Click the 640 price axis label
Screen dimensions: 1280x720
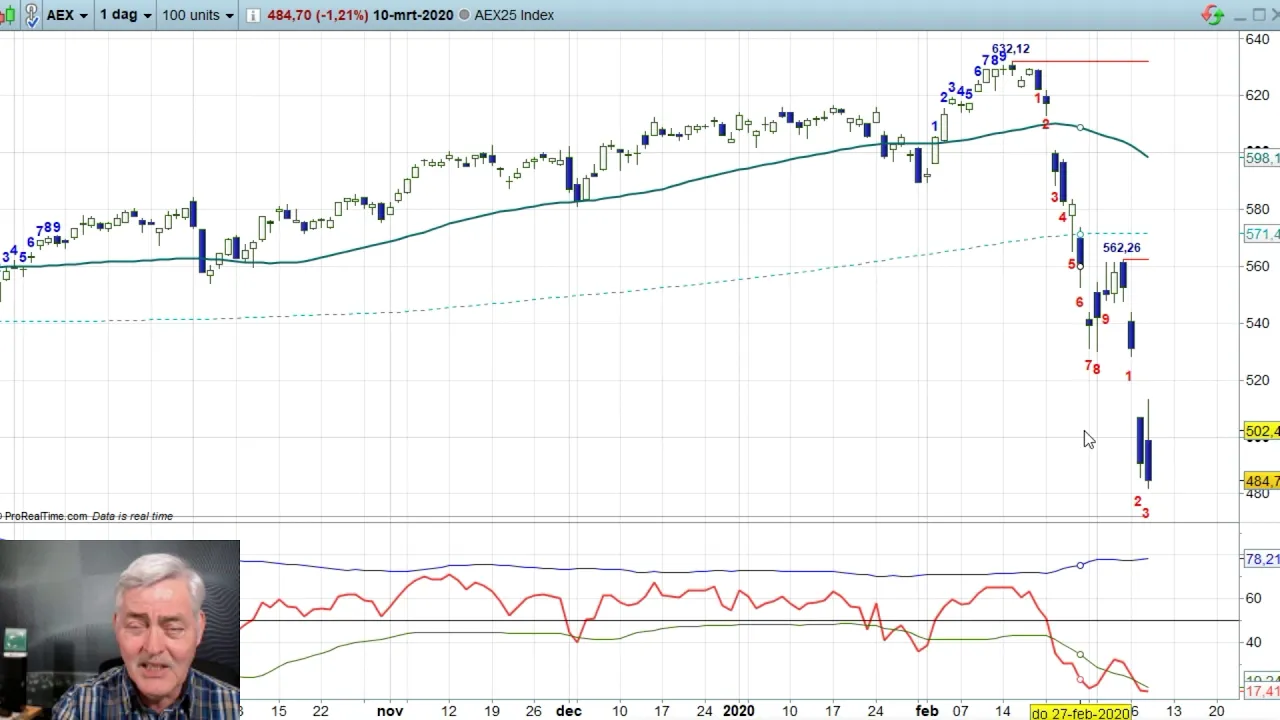pos(1256,39)
